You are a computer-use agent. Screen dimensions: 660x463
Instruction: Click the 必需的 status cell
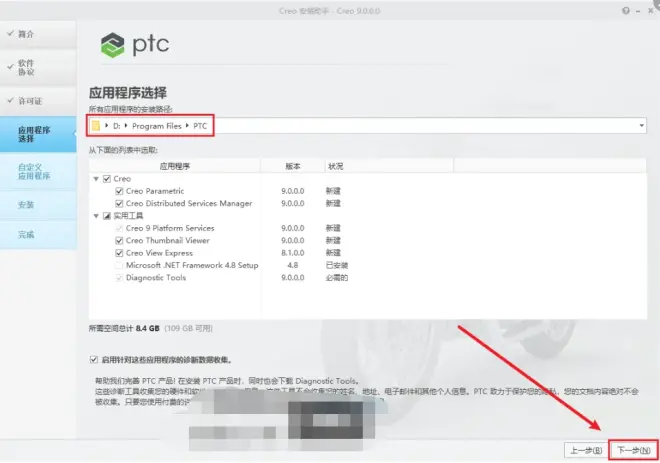[x=337, y=278]
